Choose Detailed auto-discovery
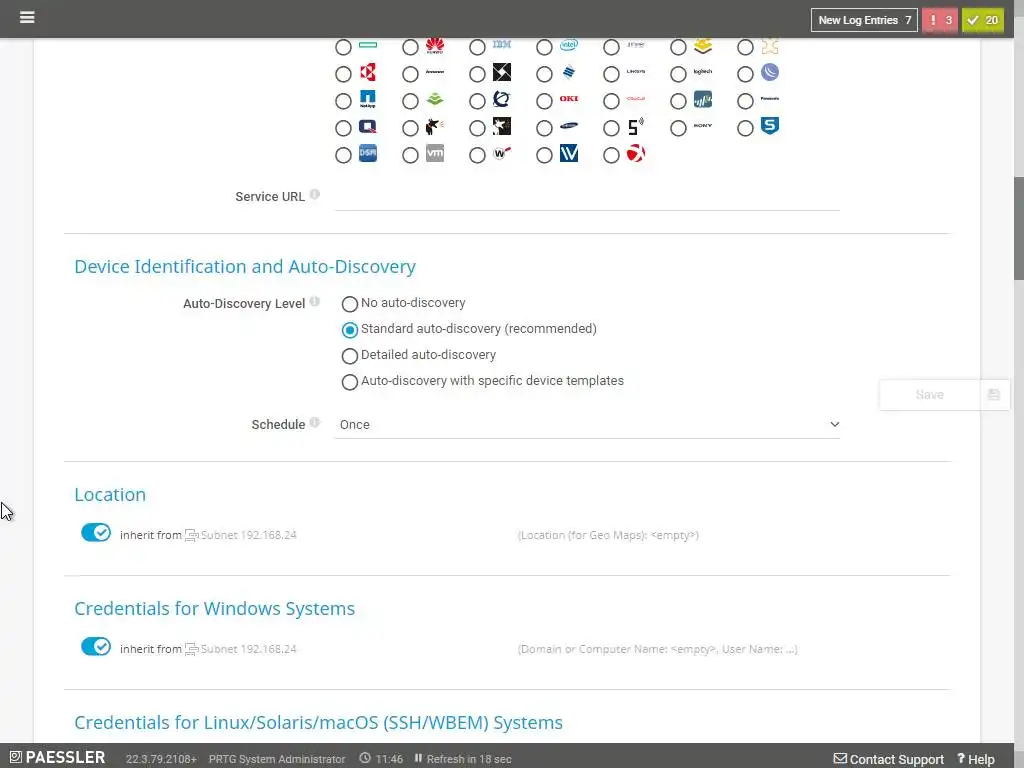Image resolution: width=1024 pixels, height=768 pixels. [x=349, y=356]
